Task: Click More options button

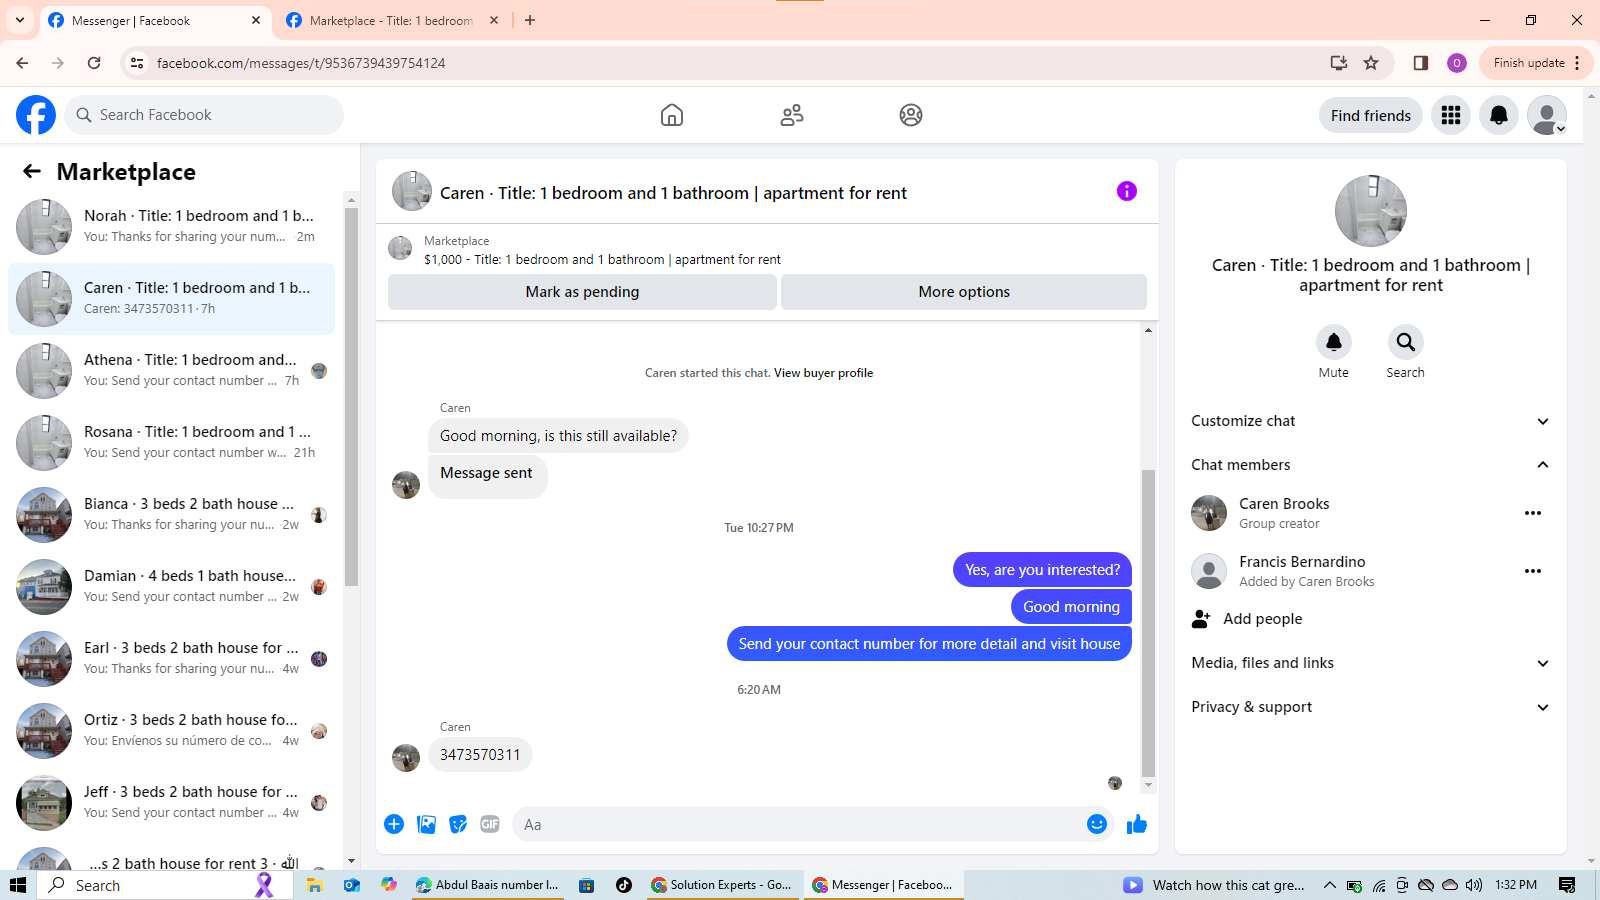Action: point(964,292)
